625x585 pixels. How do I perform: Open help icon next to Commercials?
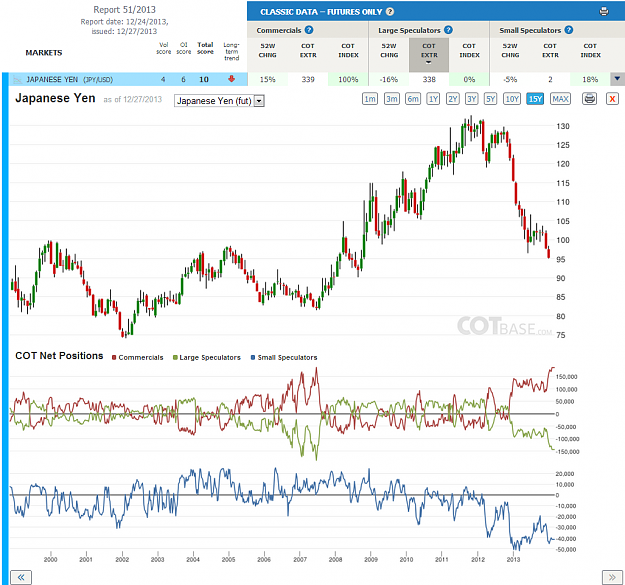tap(309, 30)
